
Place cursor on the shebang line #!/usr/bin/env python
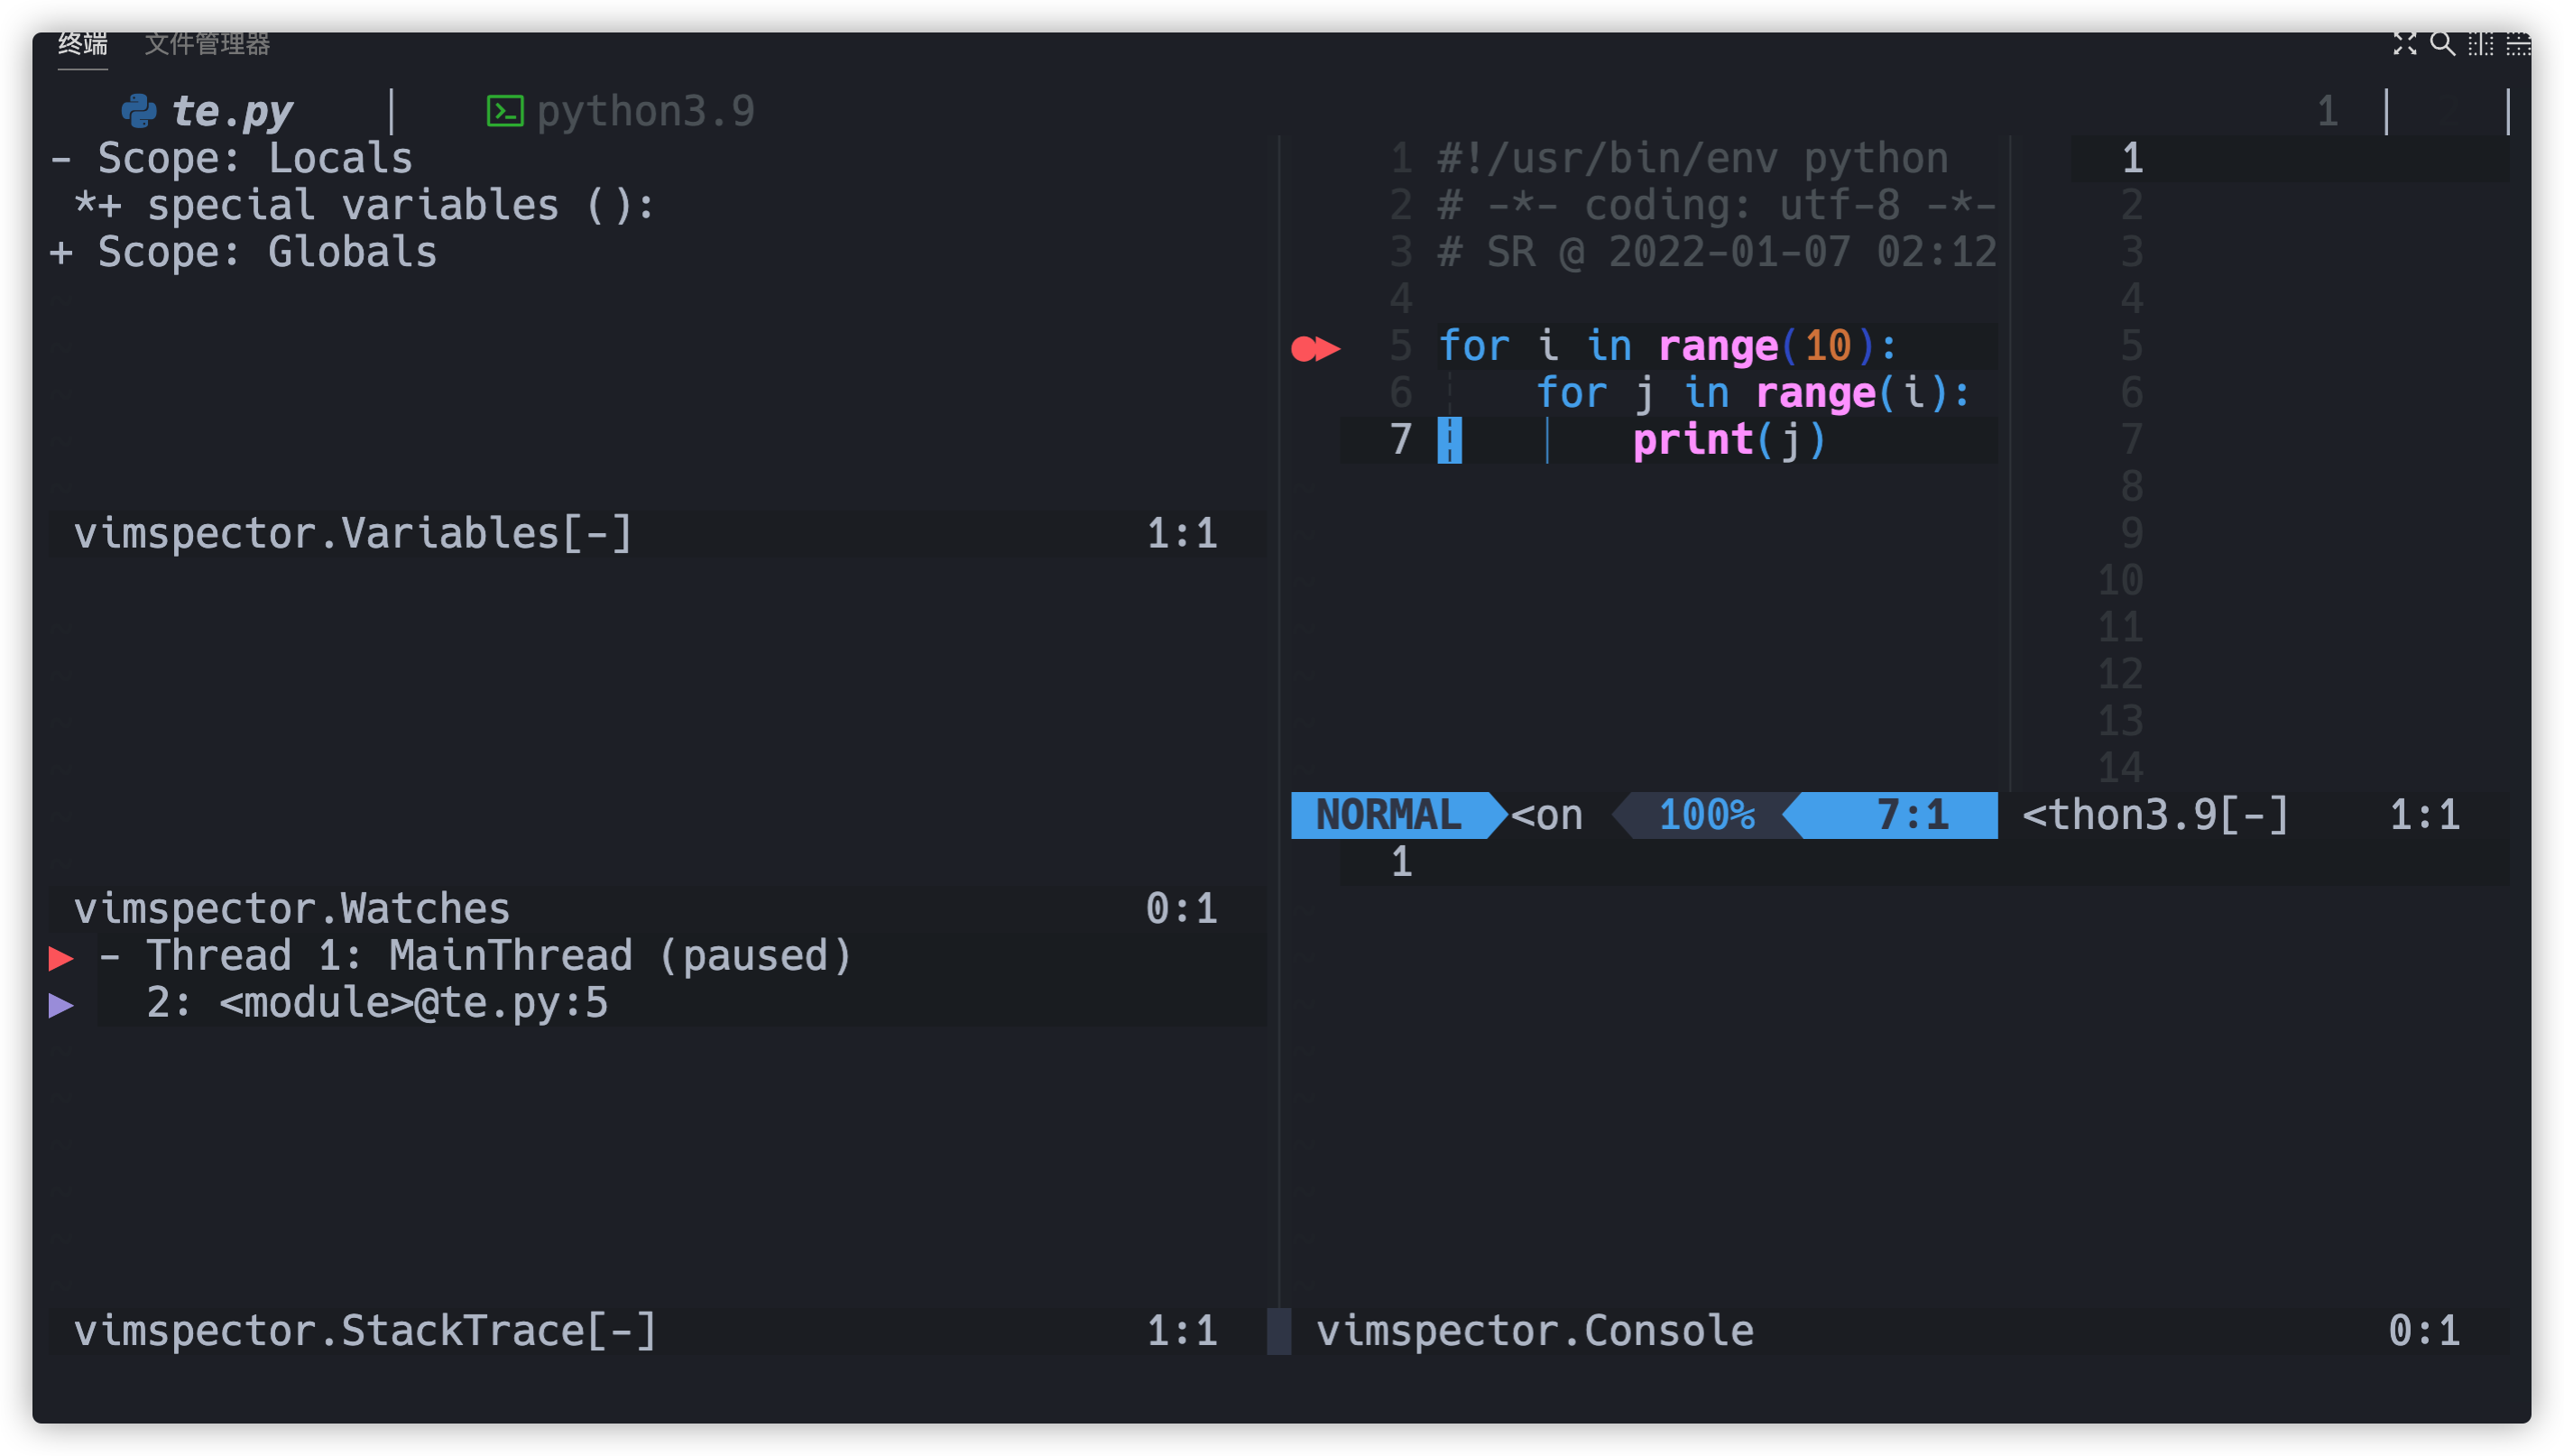(1693, 158)
